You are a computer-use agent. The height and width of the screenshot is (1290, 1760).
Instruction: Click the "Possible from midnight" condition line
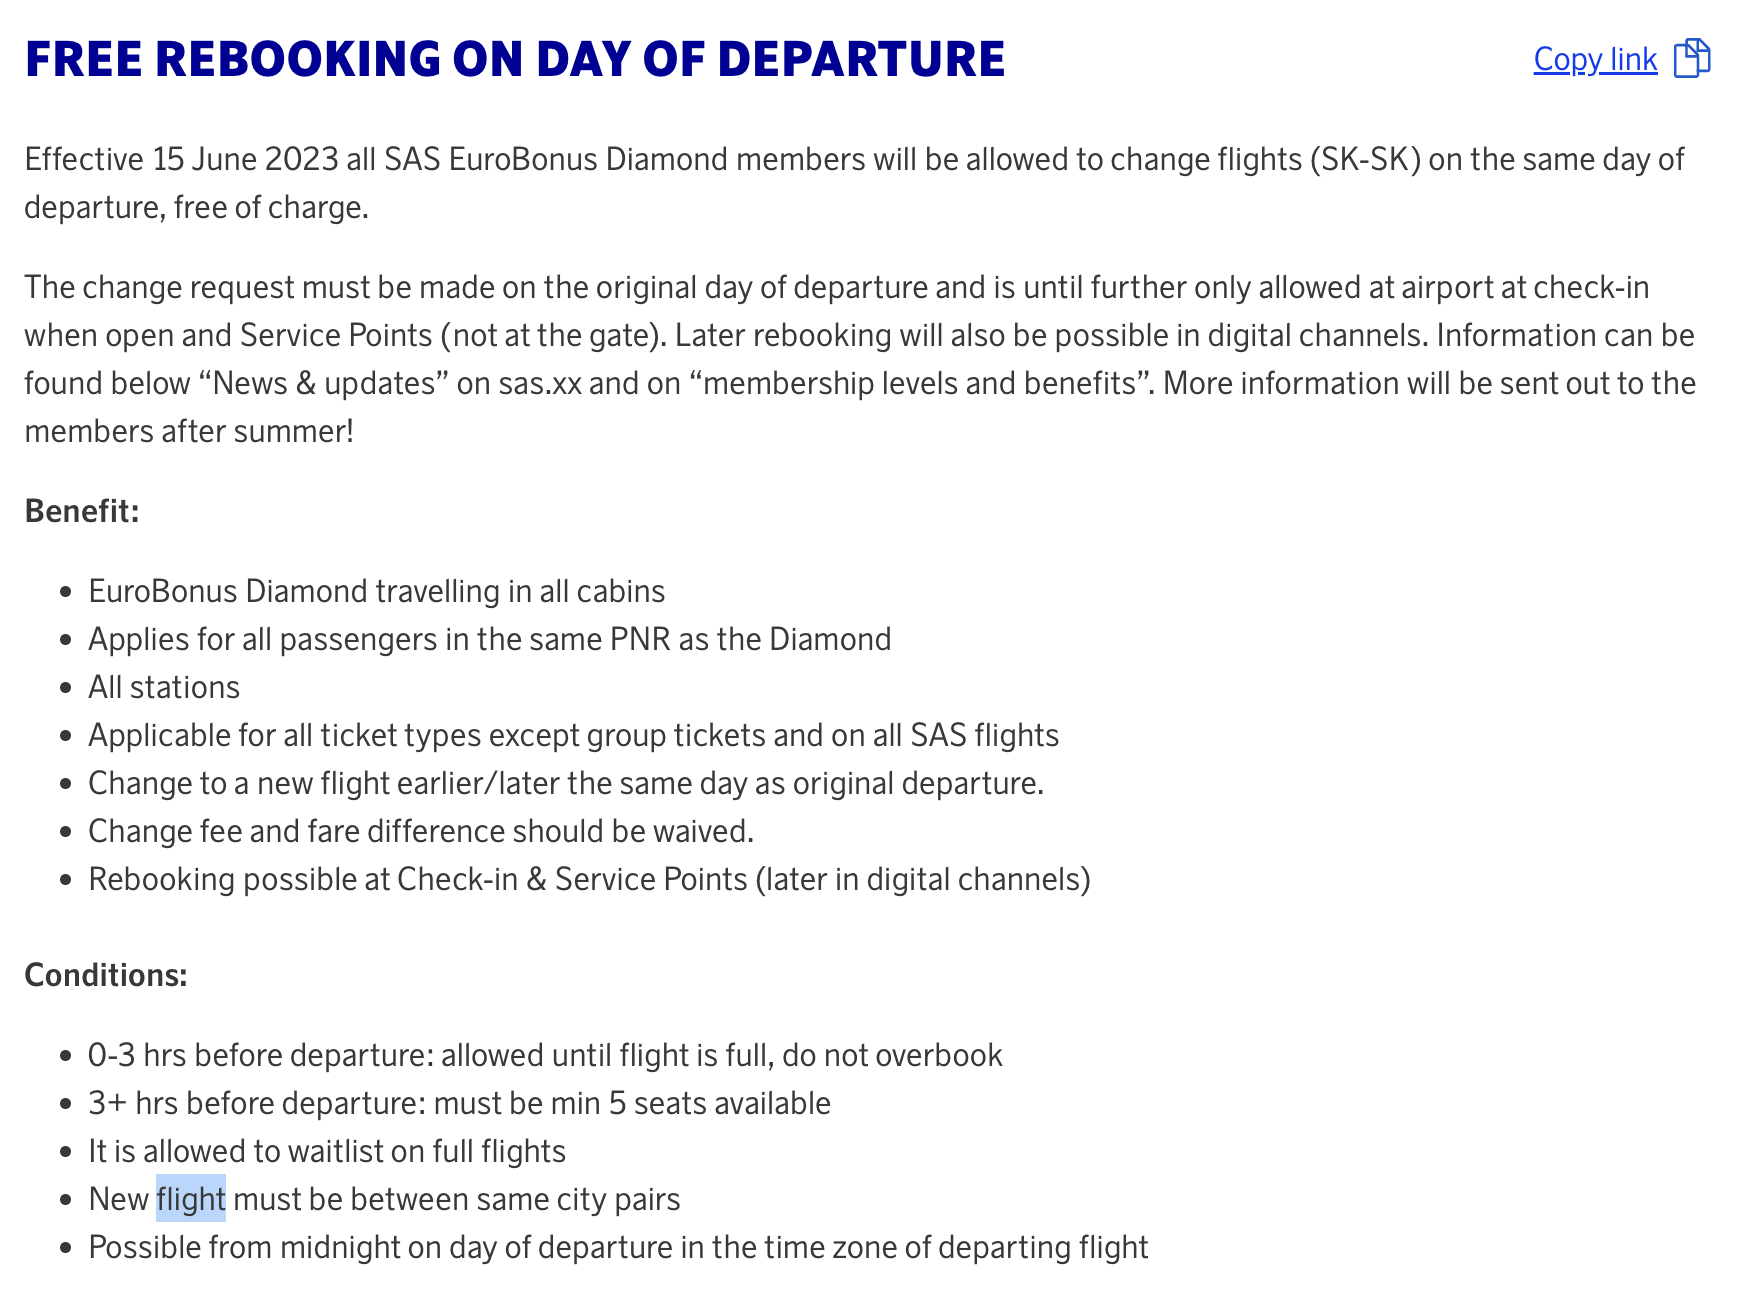[x=618, y=1247]
